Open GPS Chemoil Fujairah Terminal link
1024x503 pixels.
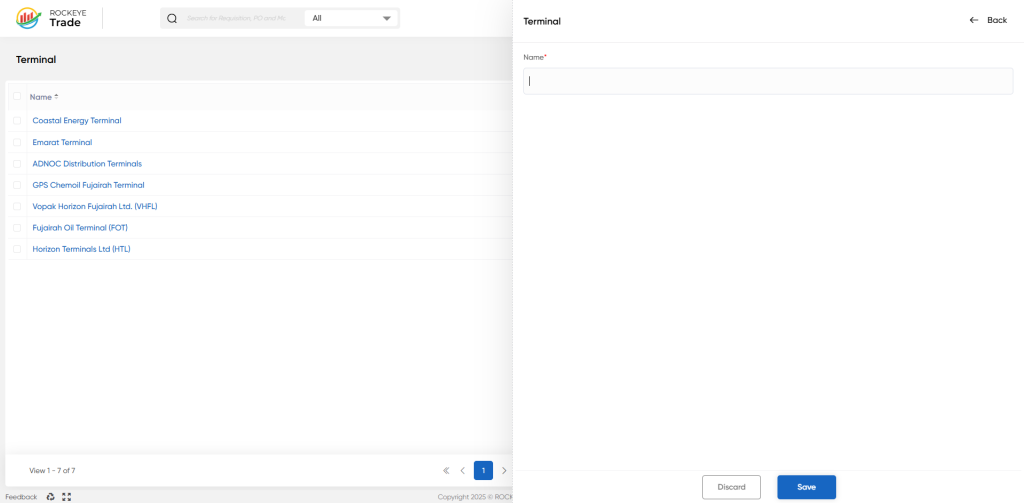pyautogui.click(x=88, y=186)
